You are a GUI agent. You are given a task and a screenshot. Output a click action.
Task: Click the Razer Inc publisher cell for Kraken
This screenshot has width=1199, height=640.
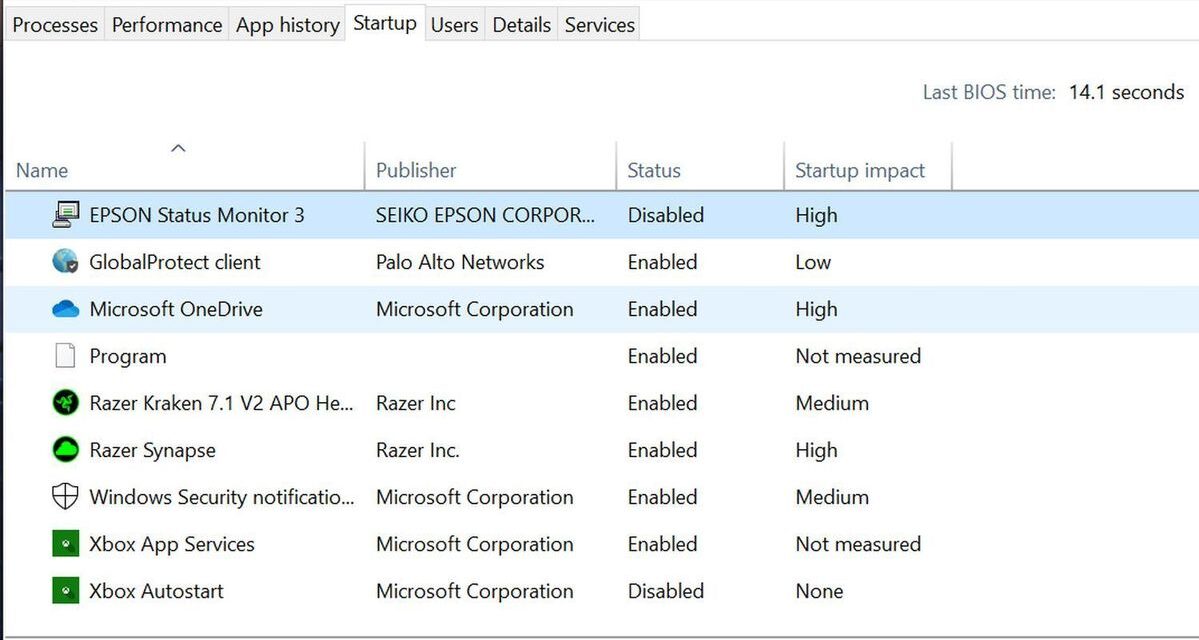tap(415, 403)
